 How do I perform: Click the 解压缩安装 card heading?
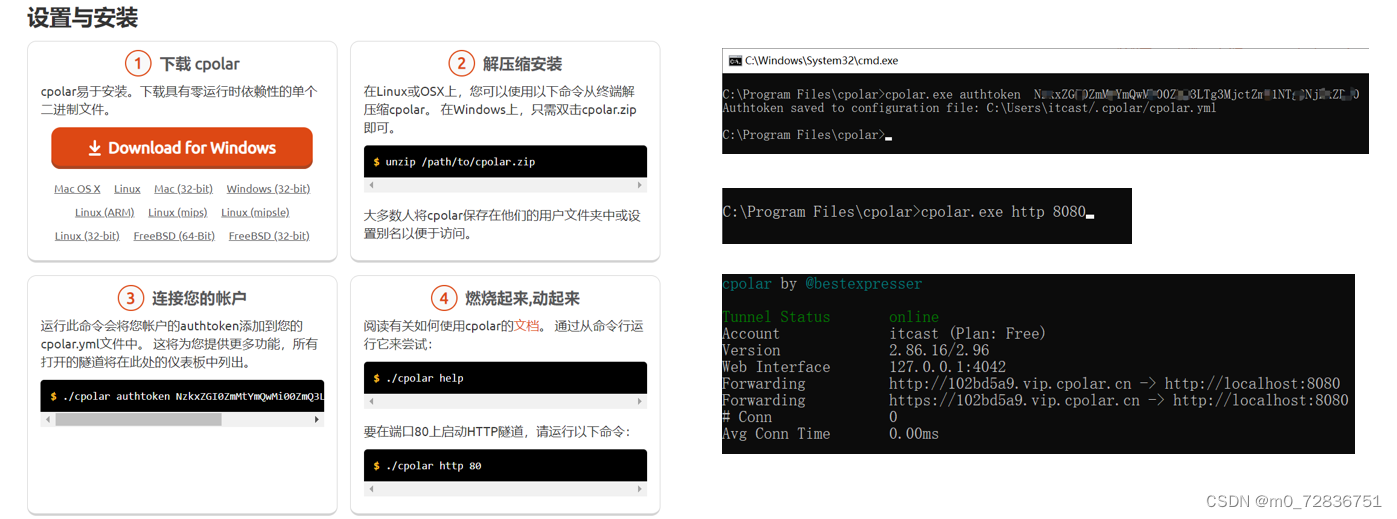(x=523, y=64)
